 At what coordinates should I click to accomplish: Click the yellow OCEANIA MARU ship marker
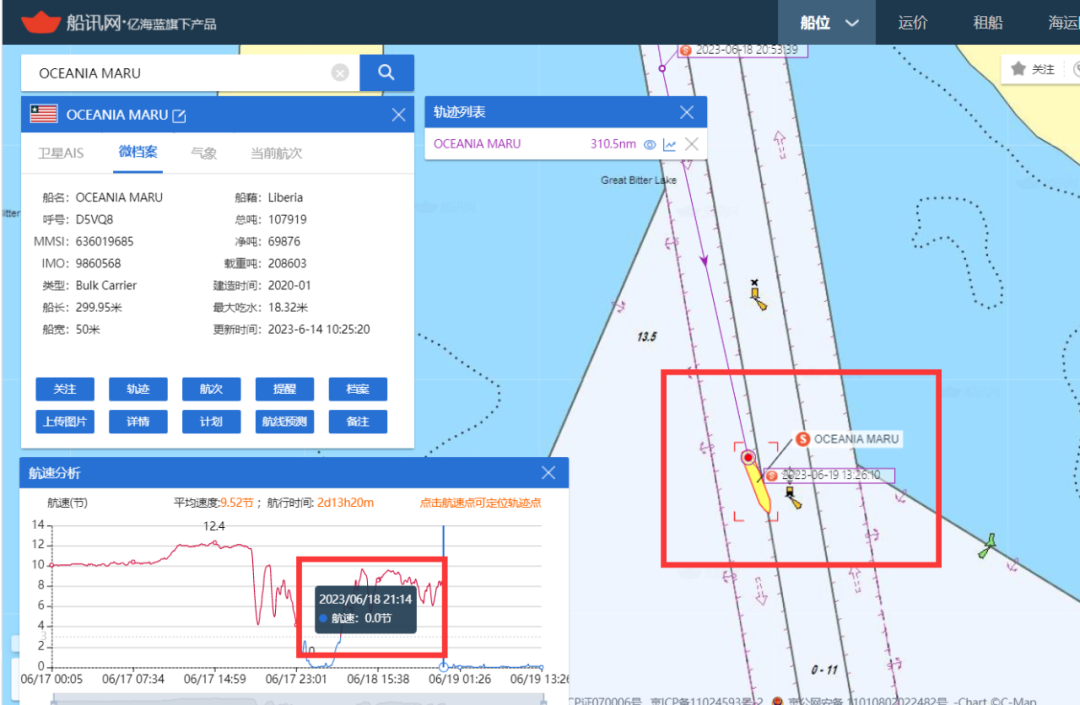click(x=759, y=486)
